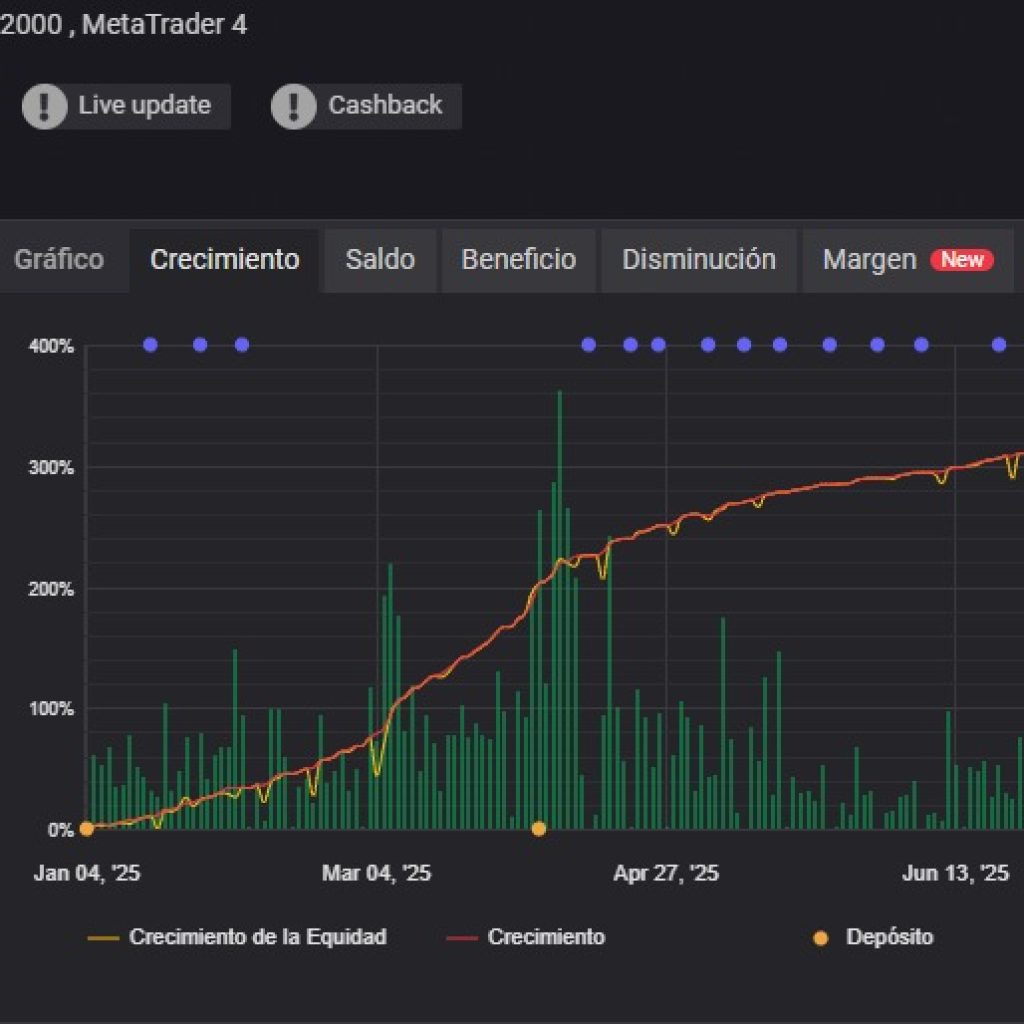Show the Beneficio tab
This screenshot has width=1024, height=1024.
pos(518,260)
